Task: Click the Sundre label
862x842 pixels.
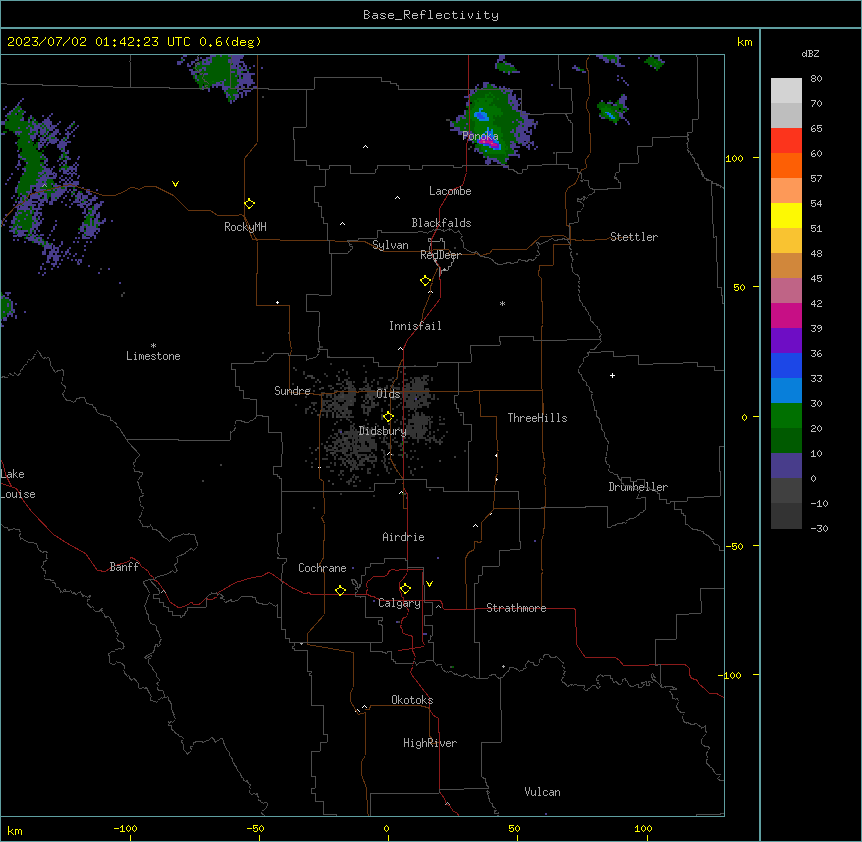Action: coord(292,391)
